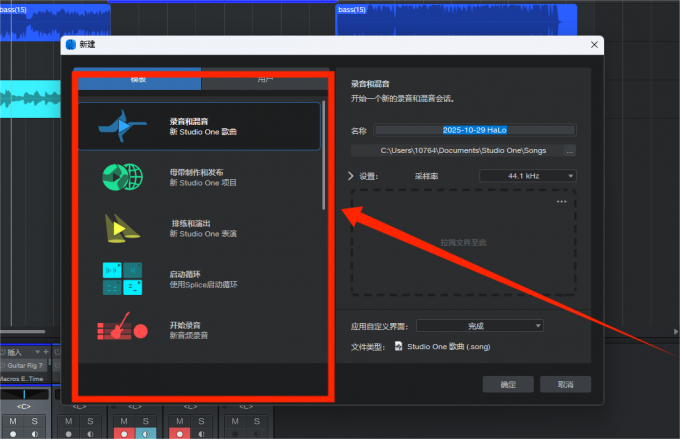Browse save location with the ... button
The height and width of the screenshot is (439, 680).
(x=569, y=151)
